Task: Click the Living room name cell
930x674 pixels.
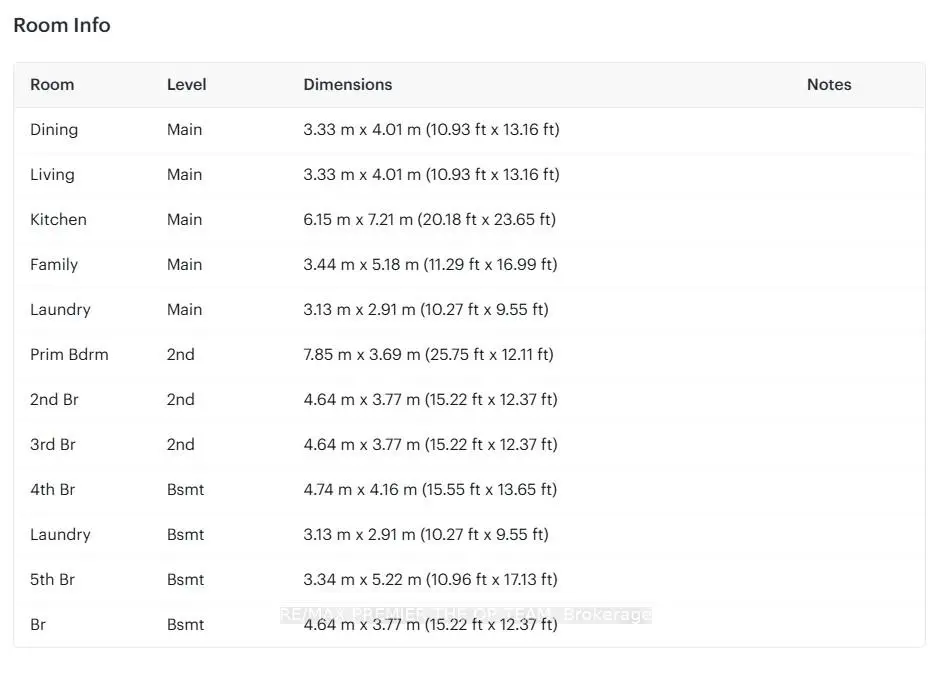Action: [x=52, y=175]
